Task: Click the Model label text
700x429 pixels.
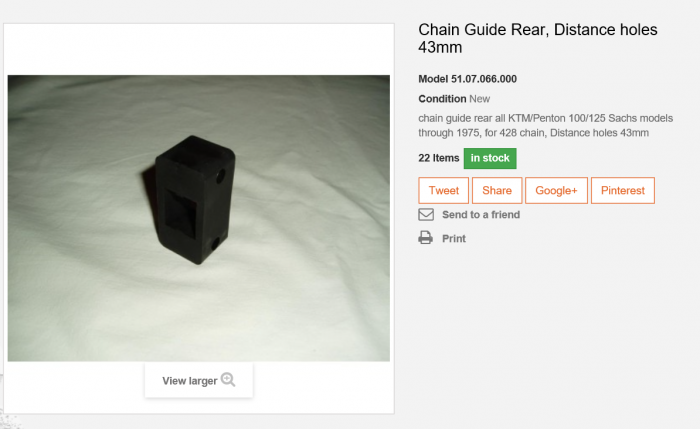Action: (433, 79)
